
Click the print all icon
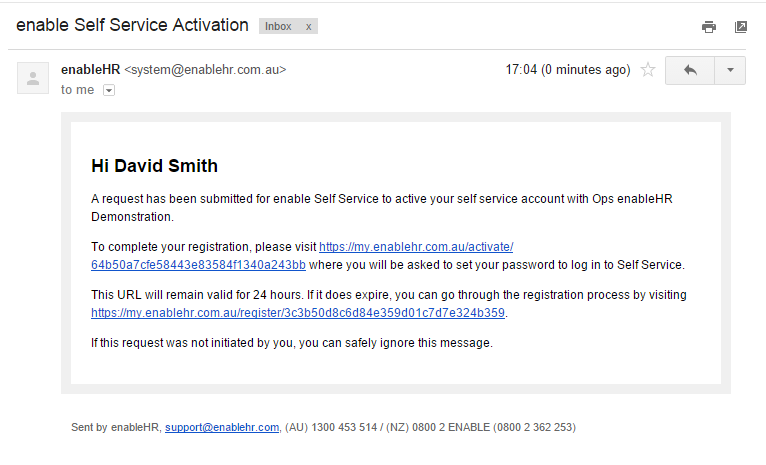(708, 27)
